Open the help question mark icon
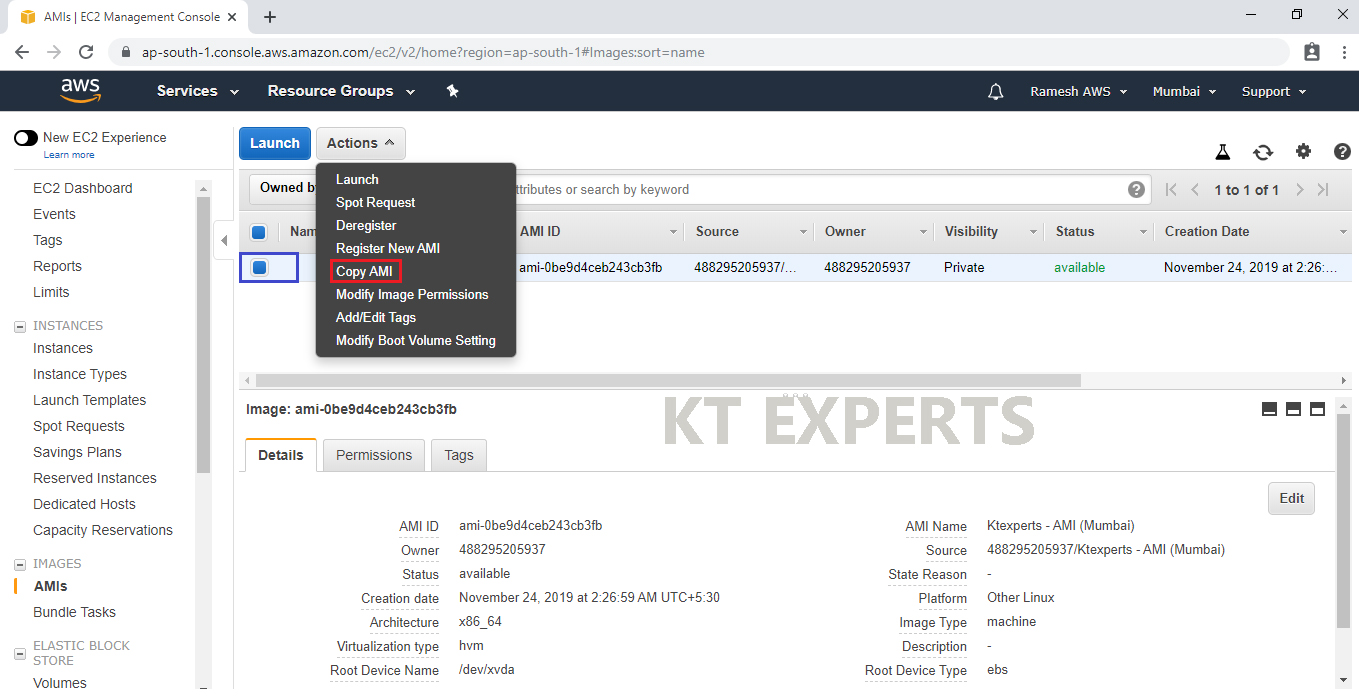The image size is (1359, 697). pyautogui.click(x=1342, y=152)
